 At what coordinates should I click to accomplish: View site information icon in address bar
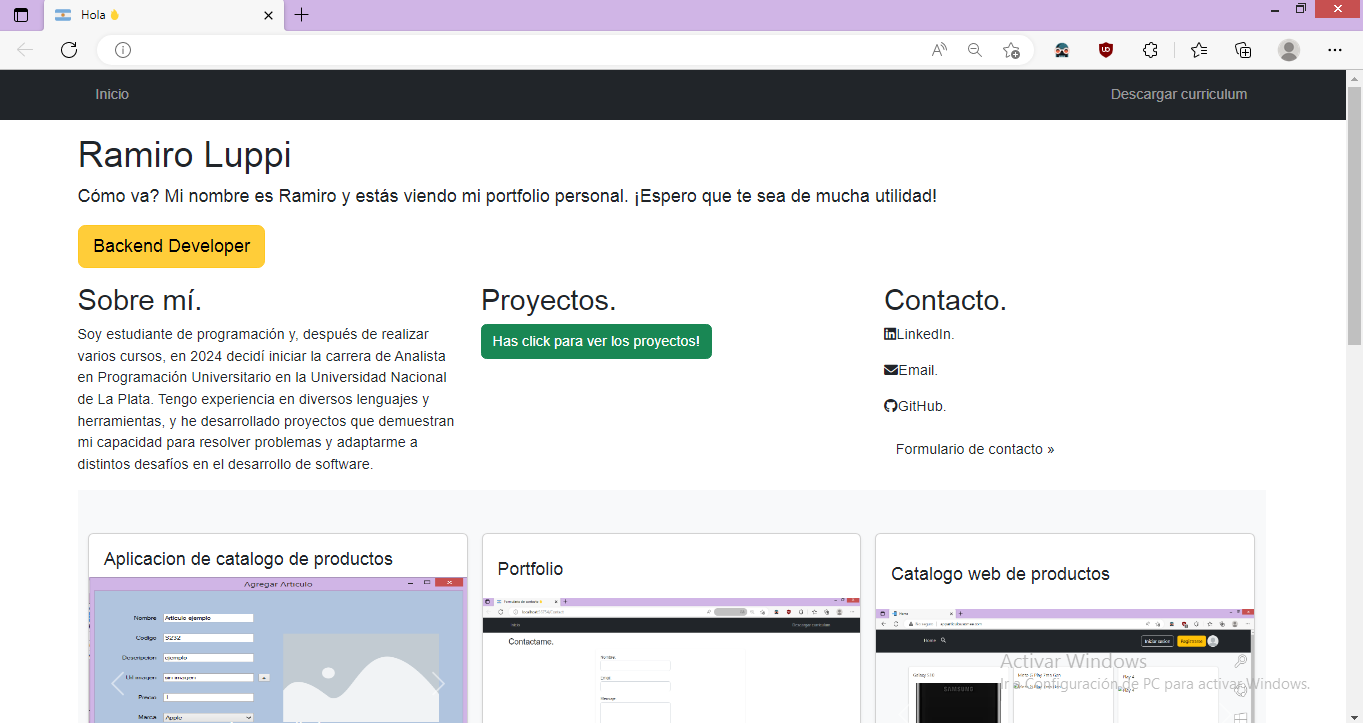[x=123, y=50]
